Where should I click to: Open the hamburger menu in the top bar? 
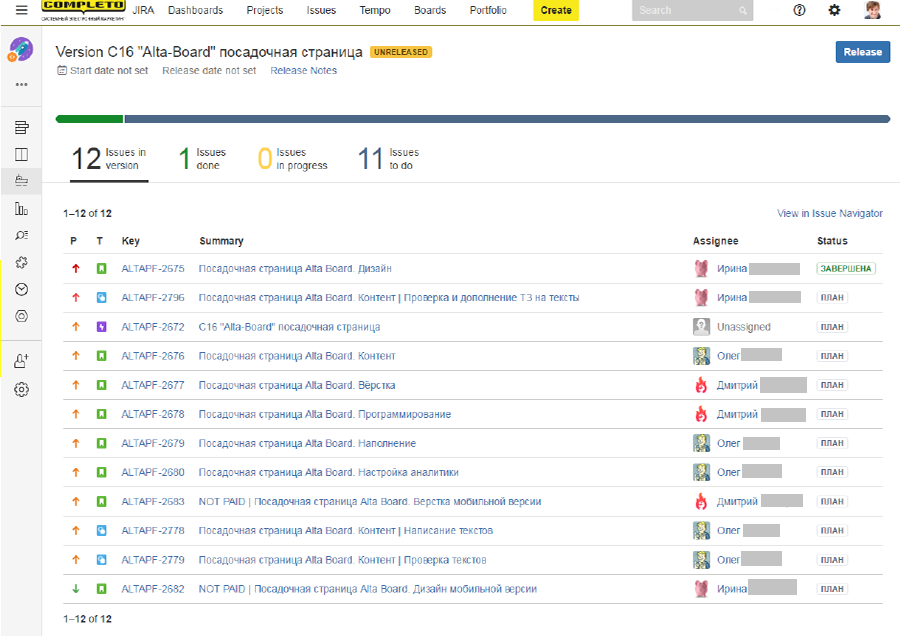coord(21,10)
